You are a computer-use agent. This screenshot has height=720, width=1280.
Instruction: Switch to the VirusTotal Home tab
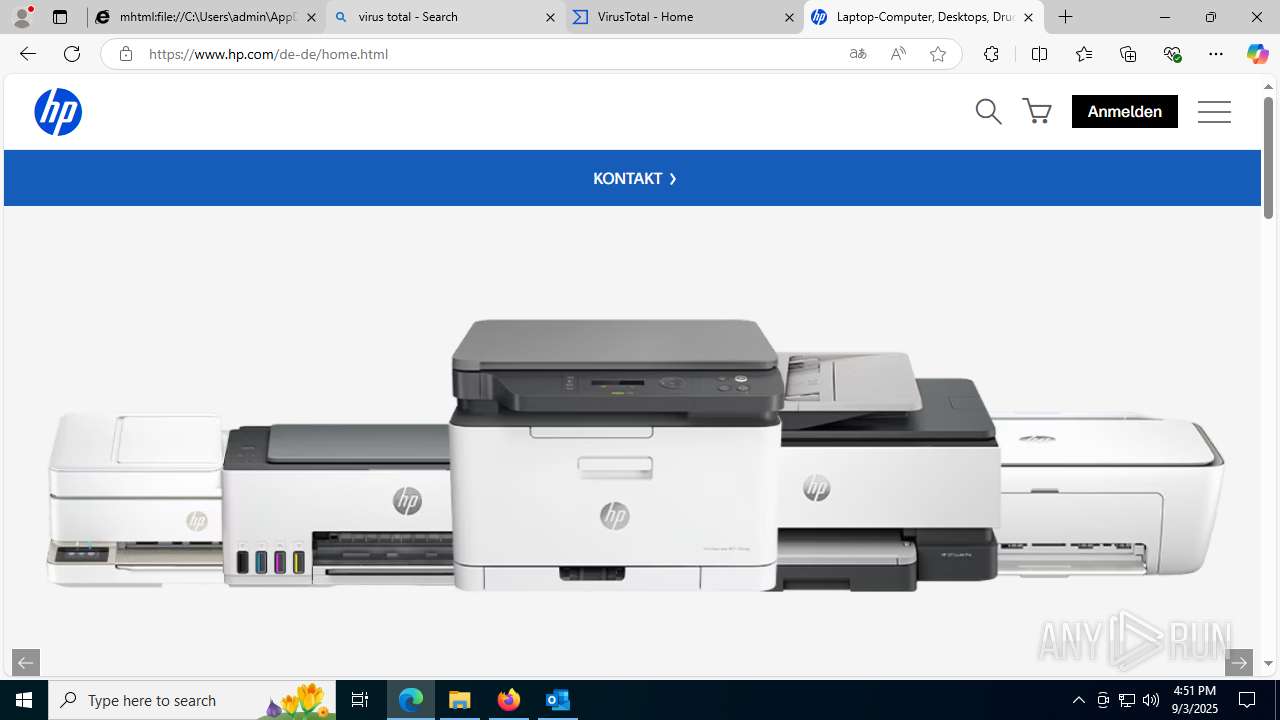click(684, 17)
